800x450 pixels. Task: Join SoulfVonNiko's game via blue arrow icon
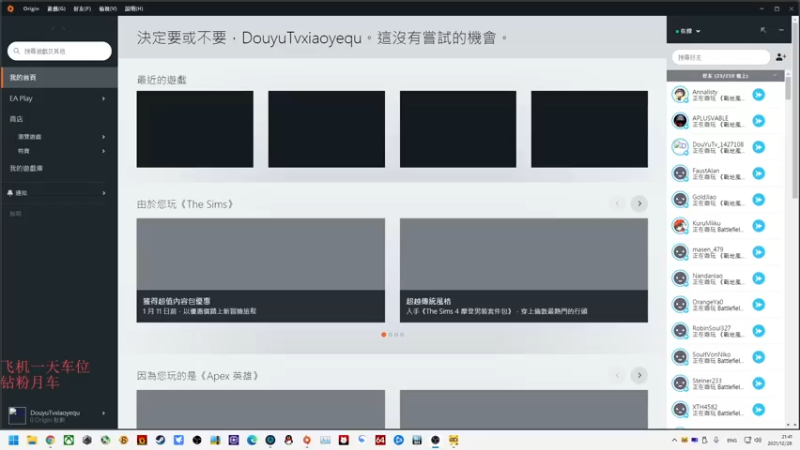tap(759, 357)
